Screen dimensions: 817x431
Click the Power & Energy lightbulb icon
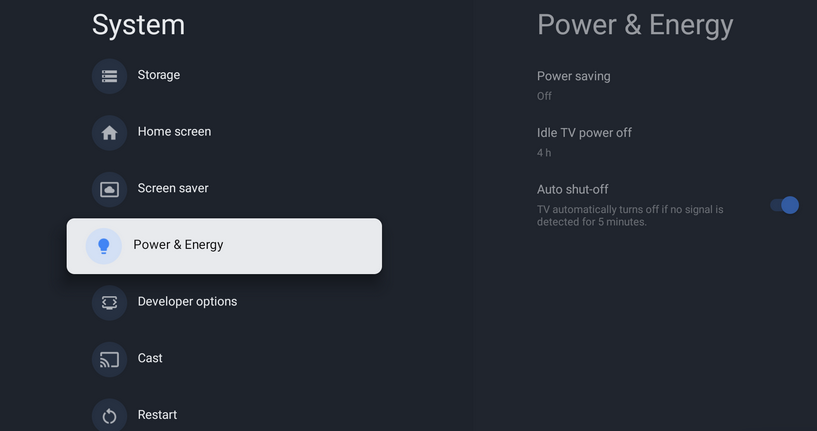tap(104, 246)
